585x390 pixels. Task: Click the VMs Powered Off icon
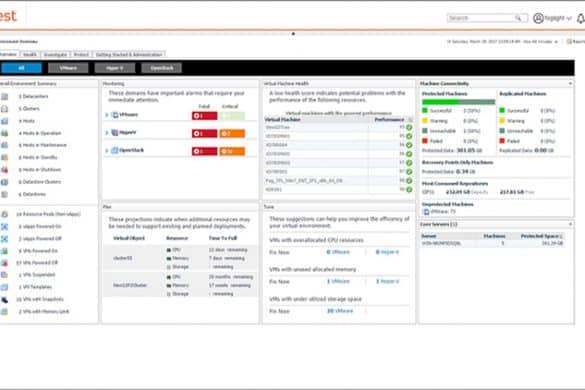(4, 263)
